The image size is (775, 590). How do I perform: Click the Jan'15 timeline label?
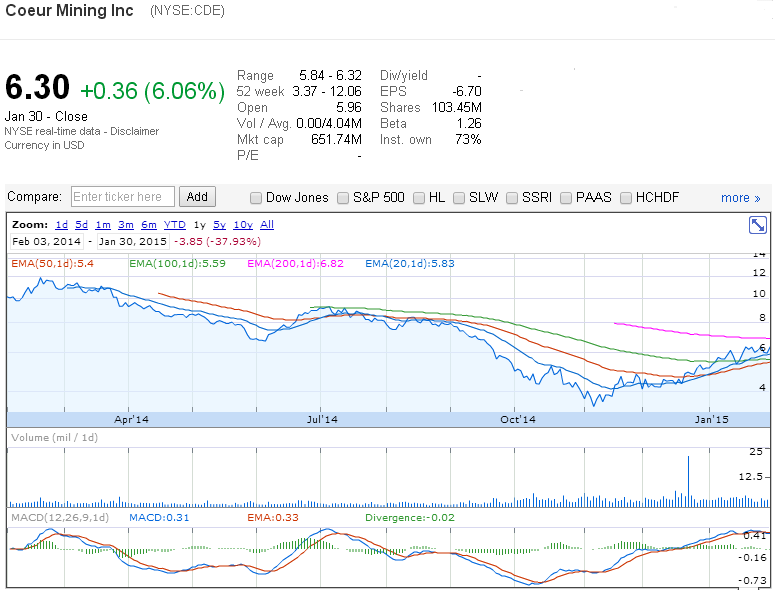tap(711, 420)
